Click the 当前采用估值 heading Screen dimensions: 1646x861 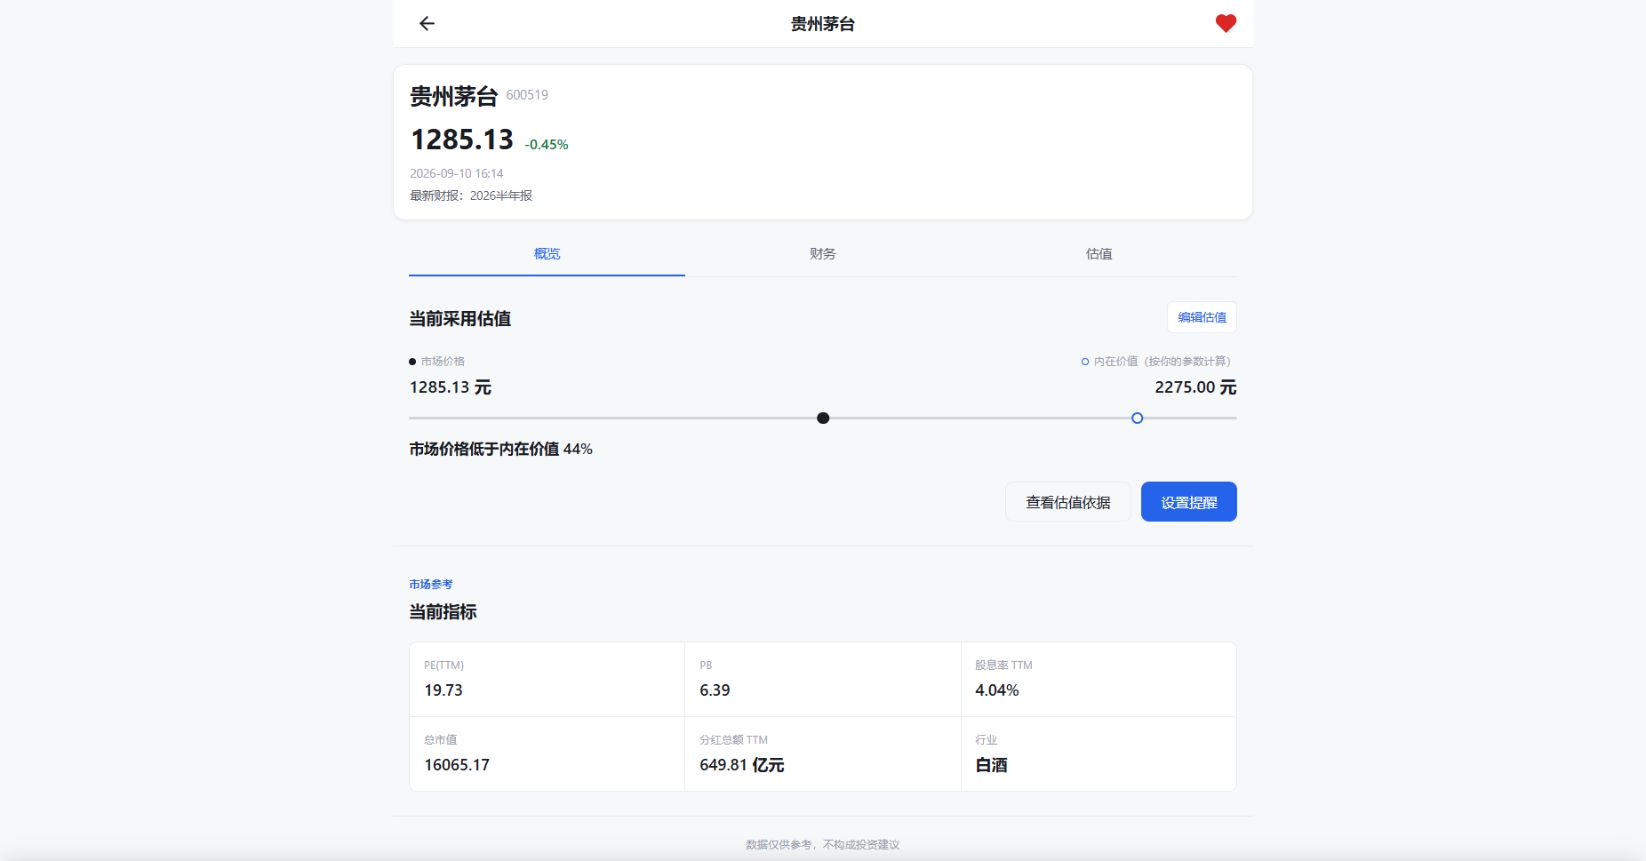[x=460, y=318]
